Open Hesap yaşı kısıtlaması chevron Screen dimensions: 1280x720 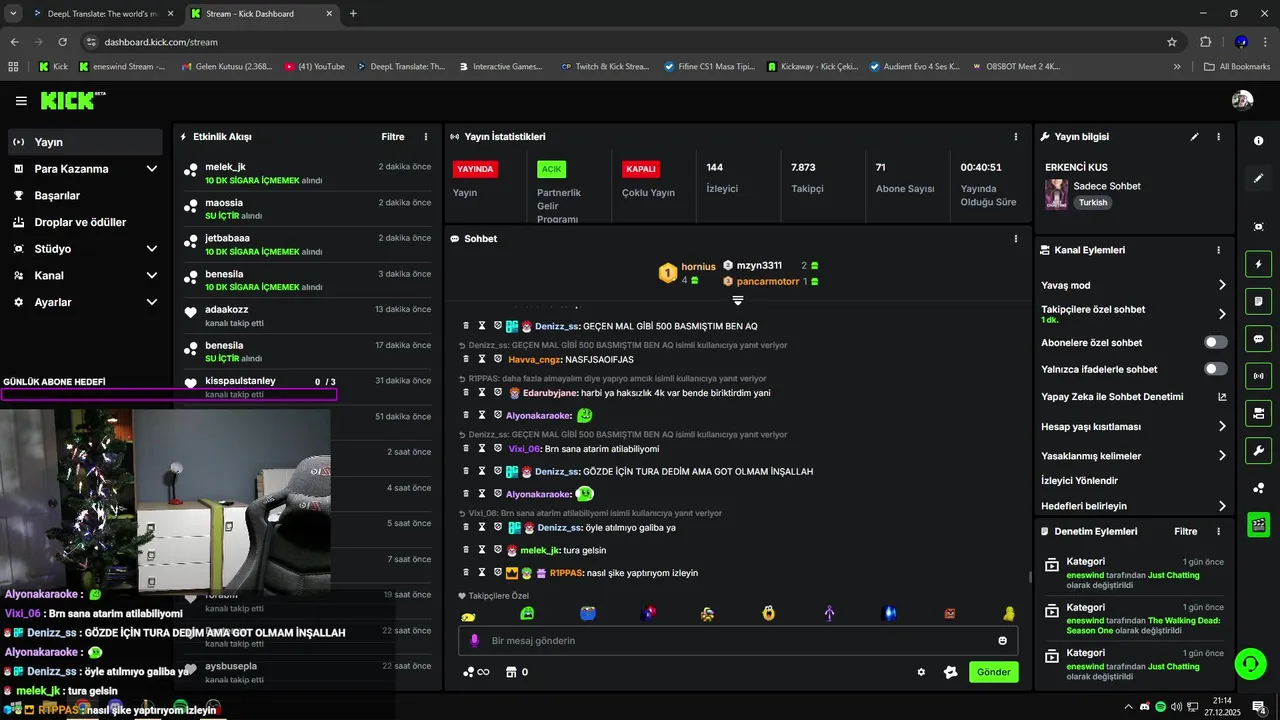pyautogui.click(x=1222, y=426)
